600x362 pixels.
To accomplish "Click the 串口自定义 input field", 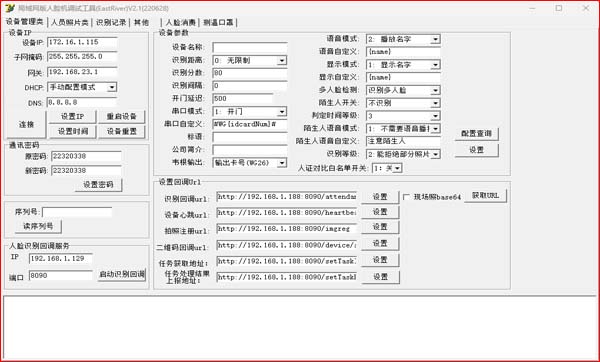I will (x=249, y=124).
